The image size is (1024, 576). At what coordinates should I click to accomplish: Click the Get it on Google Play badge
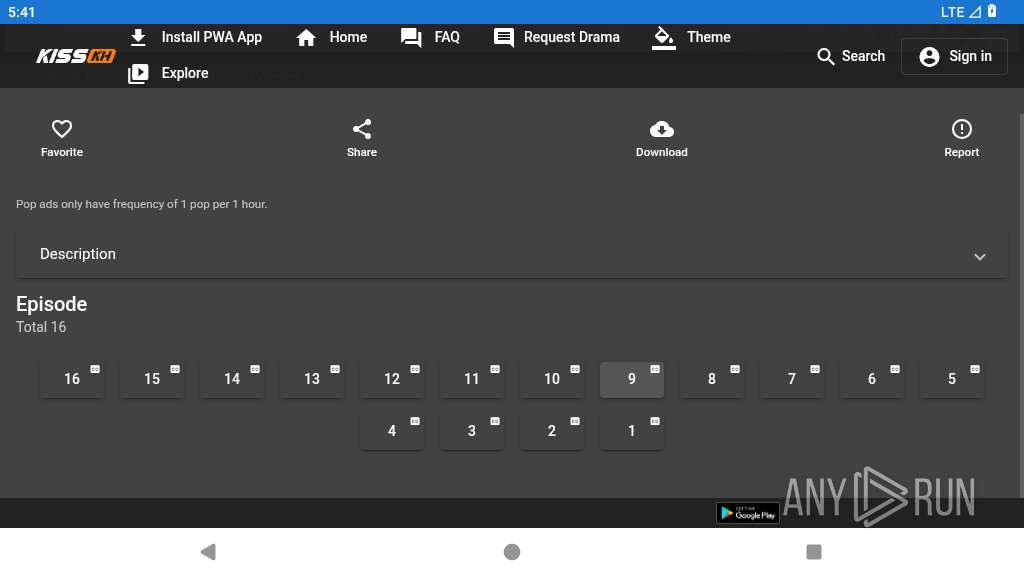pos(748,513)
